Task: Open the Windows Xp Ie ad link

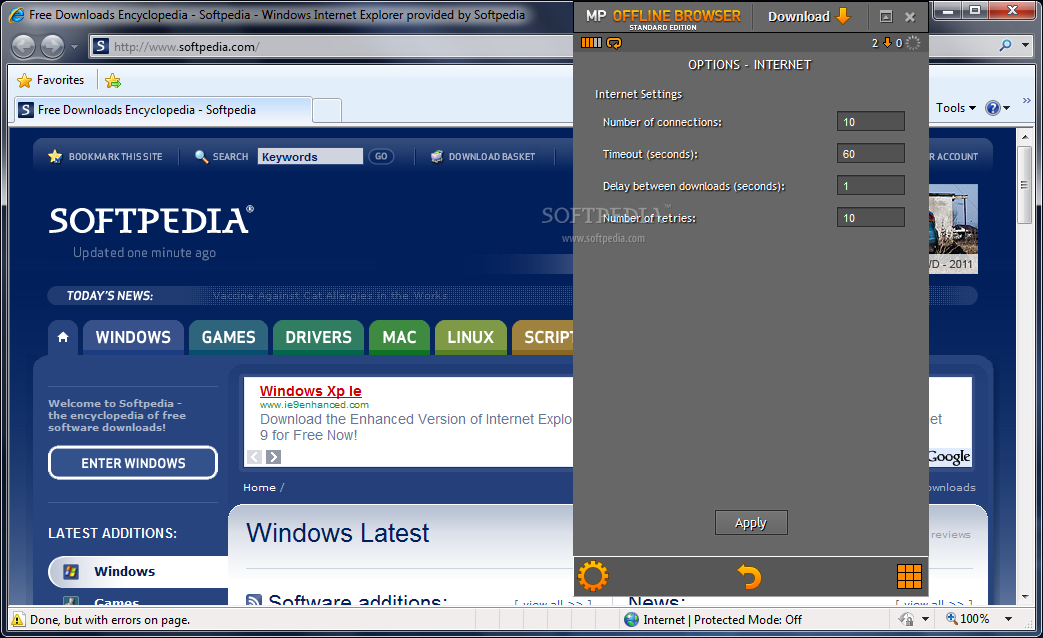Action: pos(311,391)
